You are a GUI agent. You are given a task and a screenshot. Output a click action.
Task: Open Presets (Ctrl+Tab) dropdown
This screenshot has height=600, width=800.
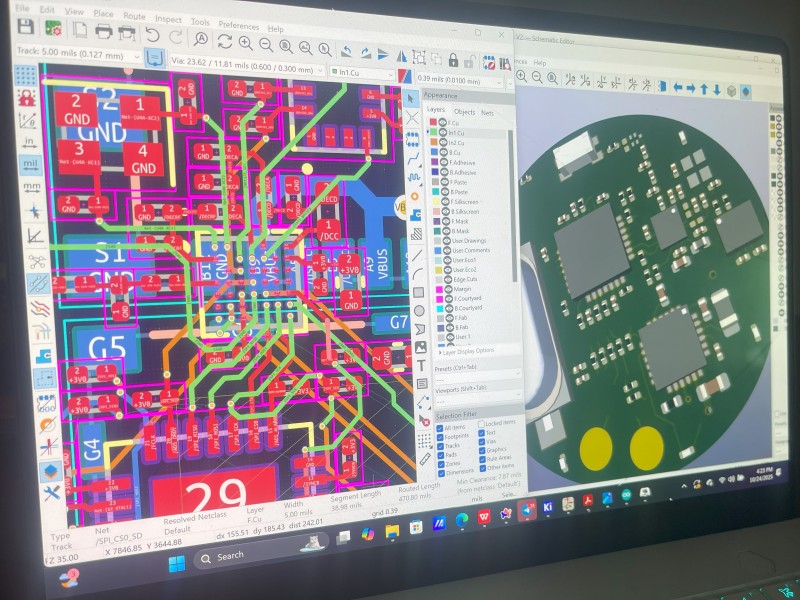click(x=477, y=378)
